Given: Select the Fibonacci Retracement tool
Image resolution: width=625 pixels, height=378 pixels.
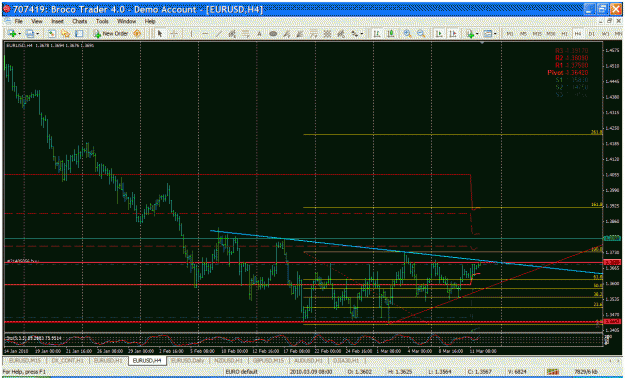Looking at the screenshot, I should tap(246, 34).
